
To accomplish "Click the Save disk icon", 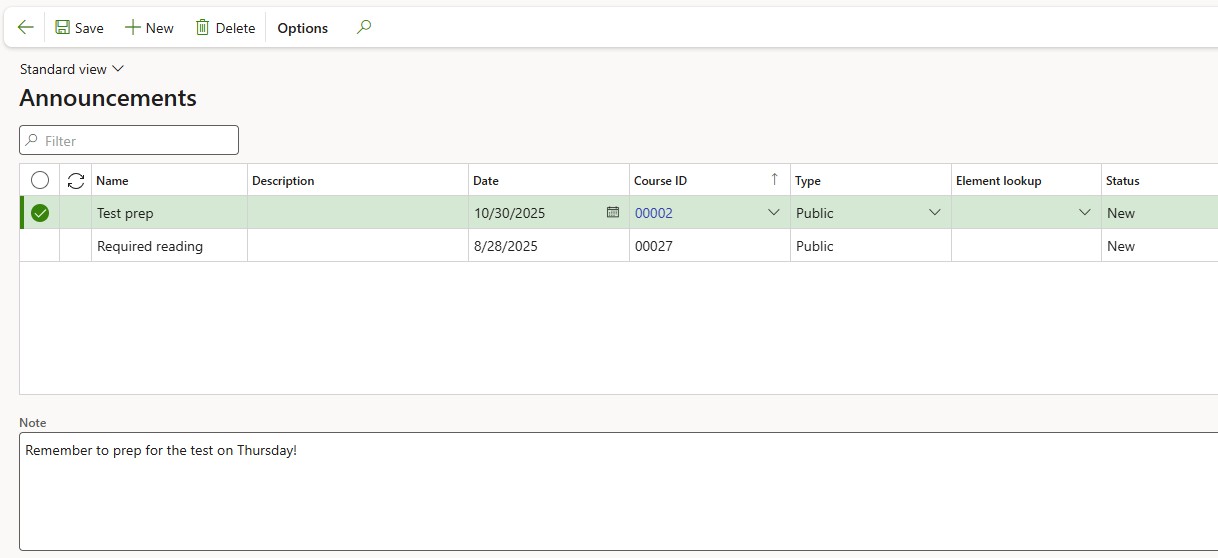I will (63, 28).
